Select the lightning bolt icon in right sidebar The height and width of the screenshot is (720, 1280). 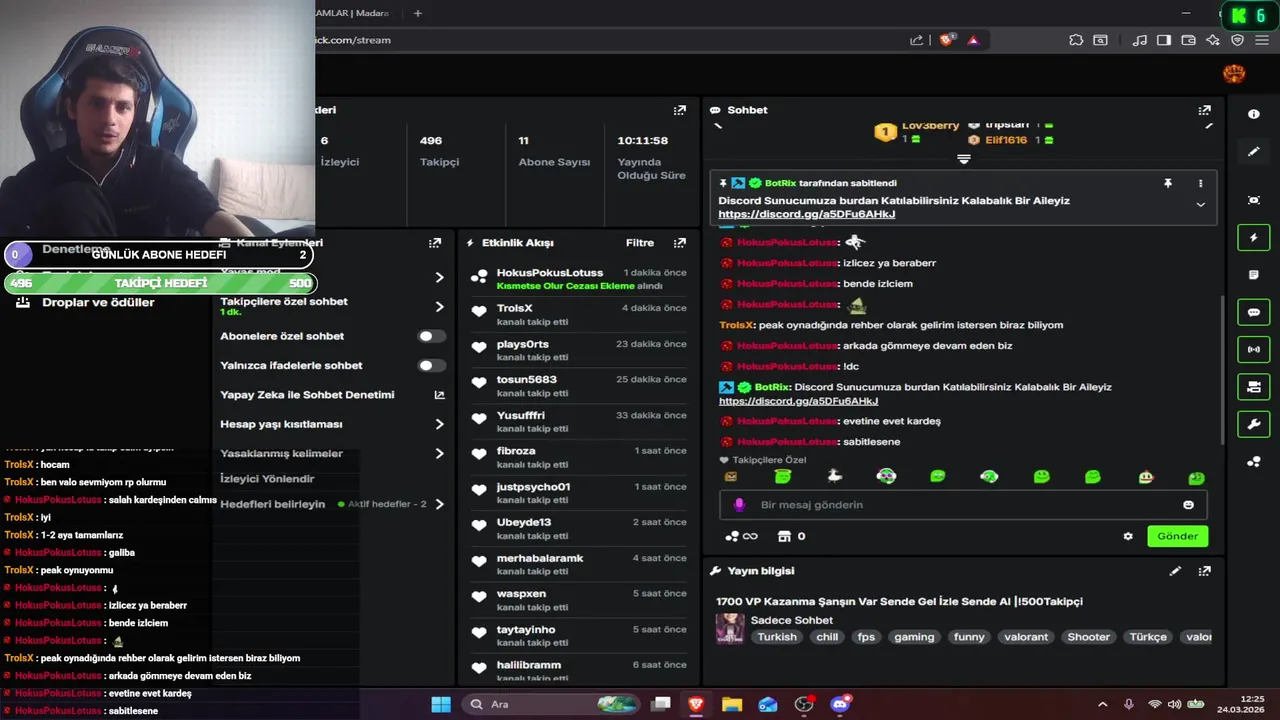(1254, 238)
